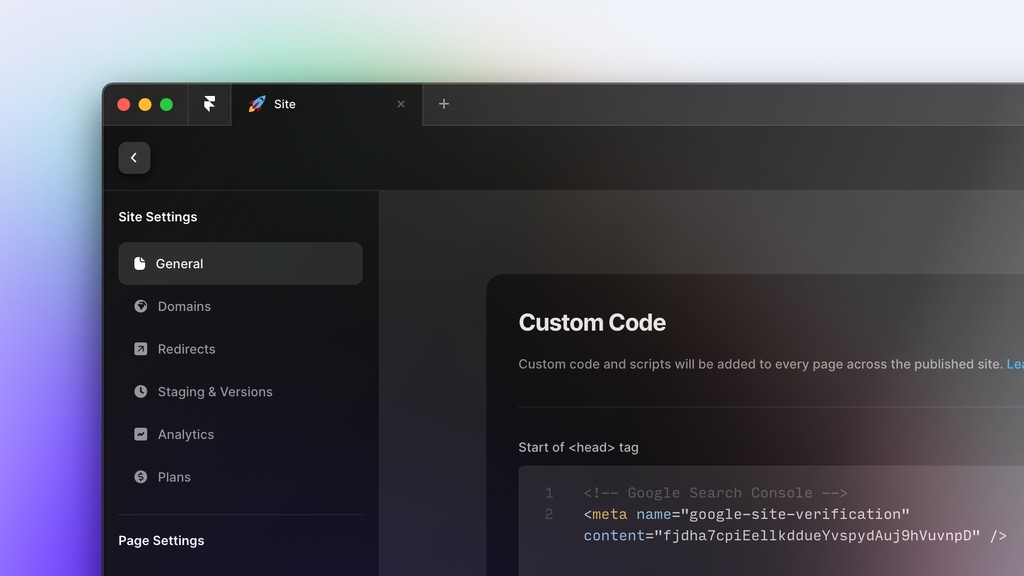
Task: Click the Framer logo in the tab bar
Action: click(210, 104)
